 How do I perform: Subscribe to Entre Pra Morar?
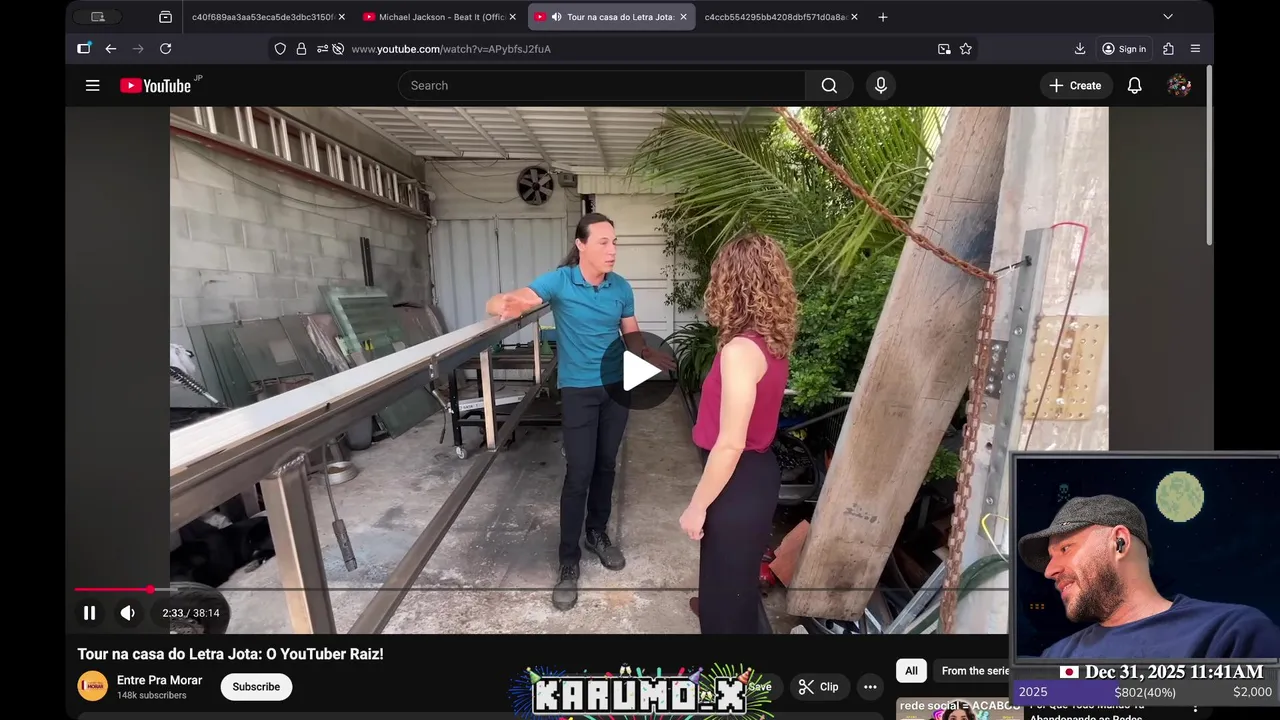pyautogui.click(x=256, y=687)
